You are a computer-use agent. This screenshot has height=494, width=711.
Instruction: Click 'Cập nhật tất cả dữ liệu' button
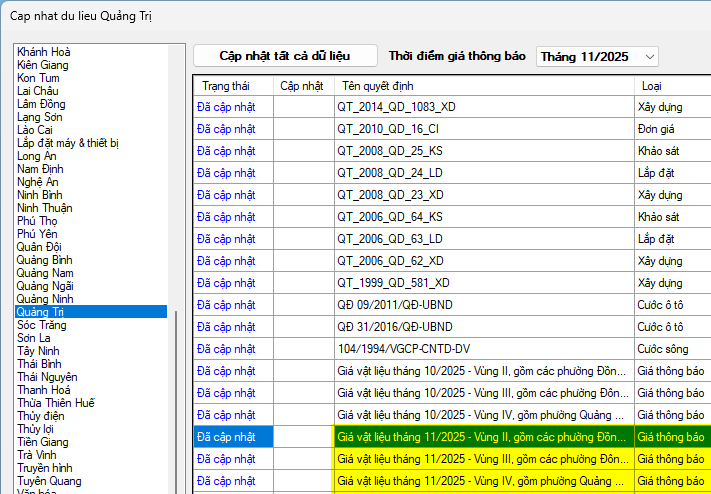tap(285, 56)
